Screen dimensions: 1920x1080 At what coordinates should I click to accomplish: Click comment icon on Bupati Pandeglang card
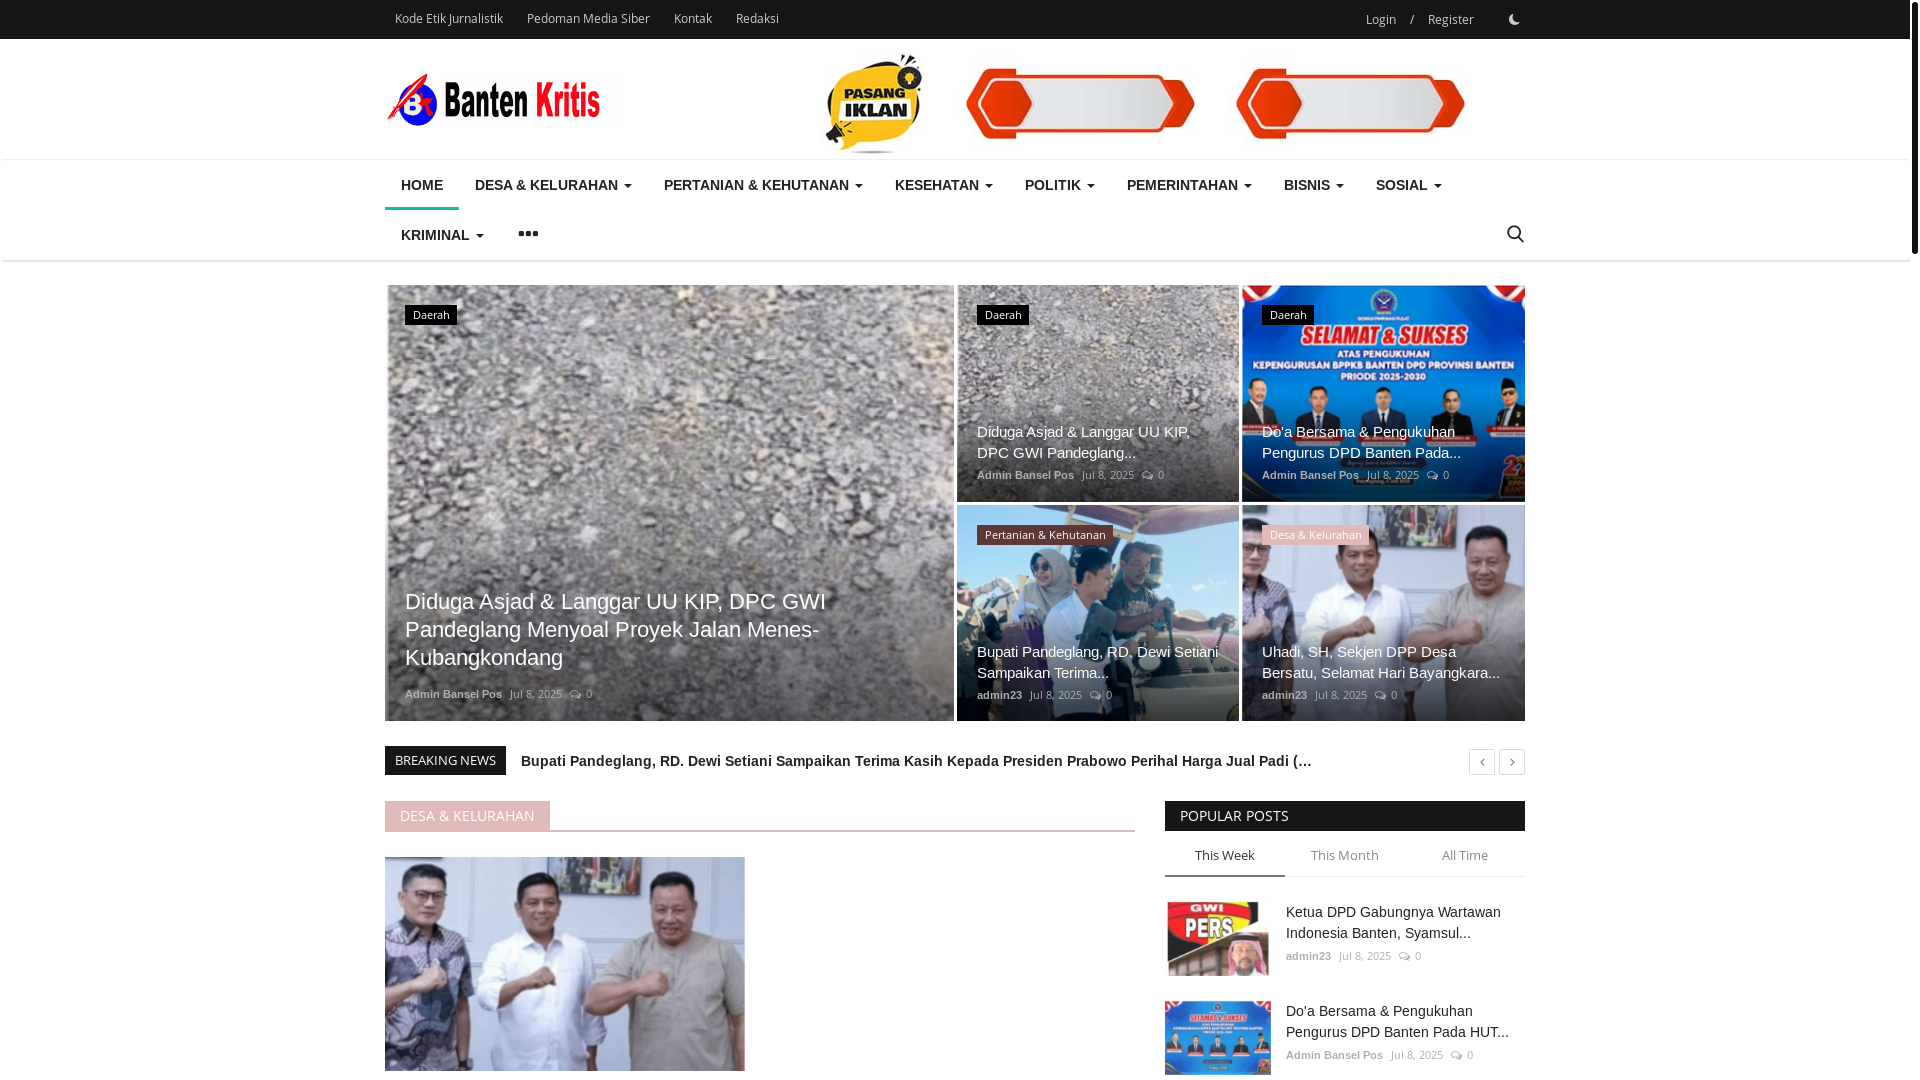[1096, 695]
